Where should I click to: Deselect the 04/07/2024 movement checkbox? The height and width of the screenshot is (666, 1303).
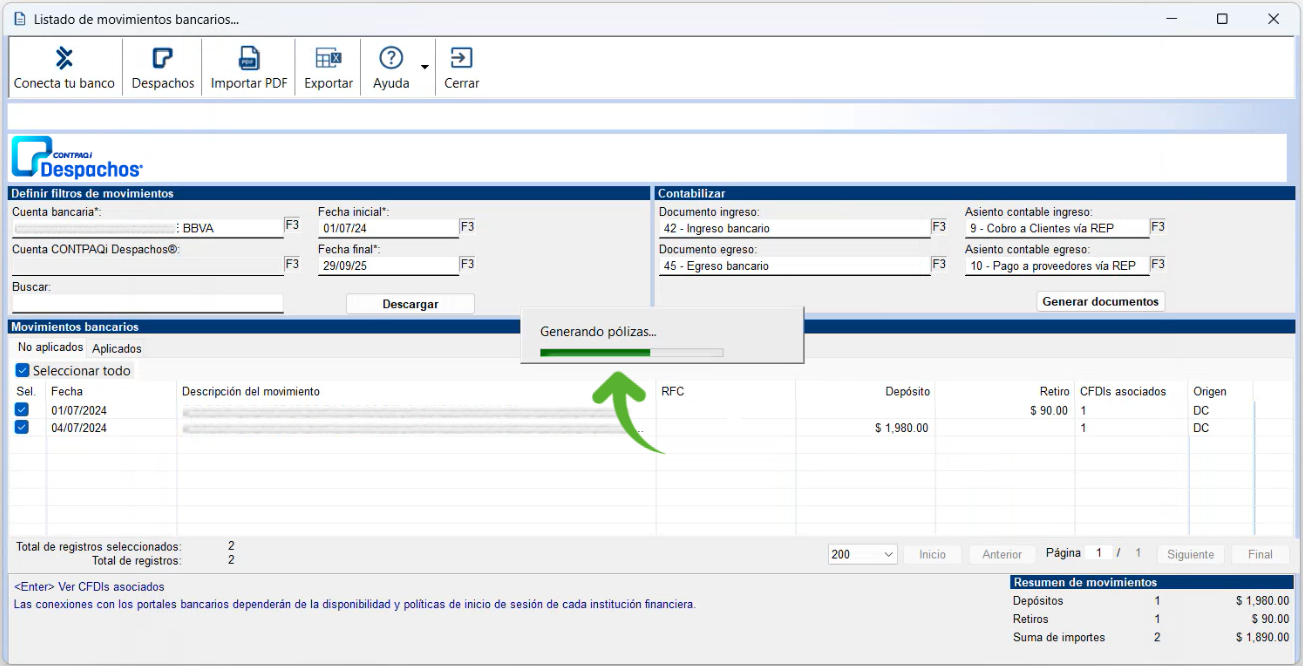22,428
